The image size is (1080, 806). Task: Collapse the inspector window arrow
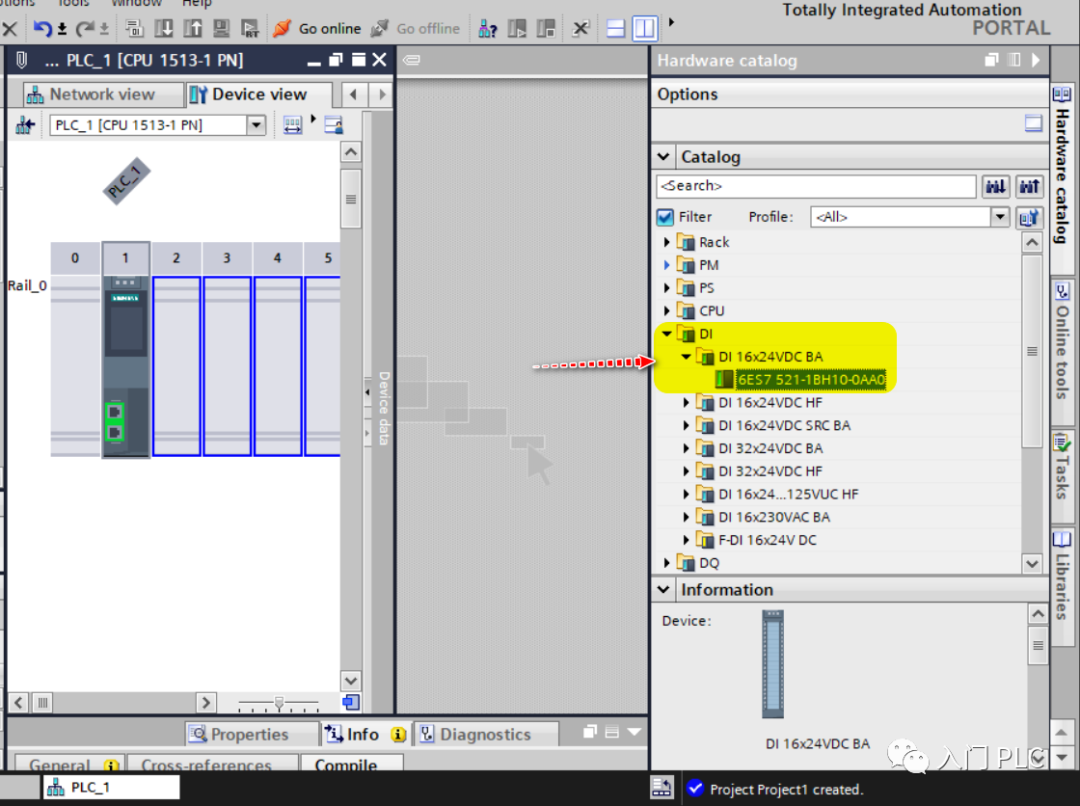(x=635, y=732)
